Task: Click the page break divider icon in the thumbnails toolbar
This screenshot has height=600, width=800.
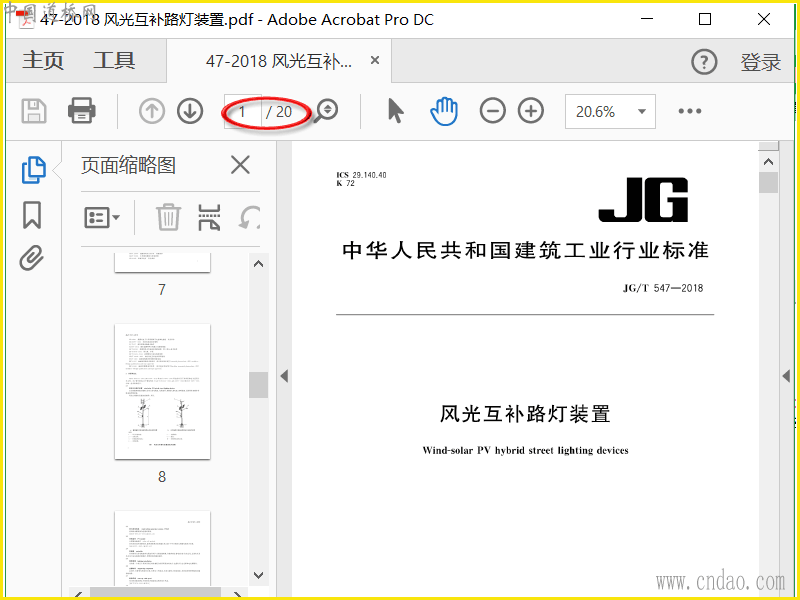Action: [x=209, y=217]
